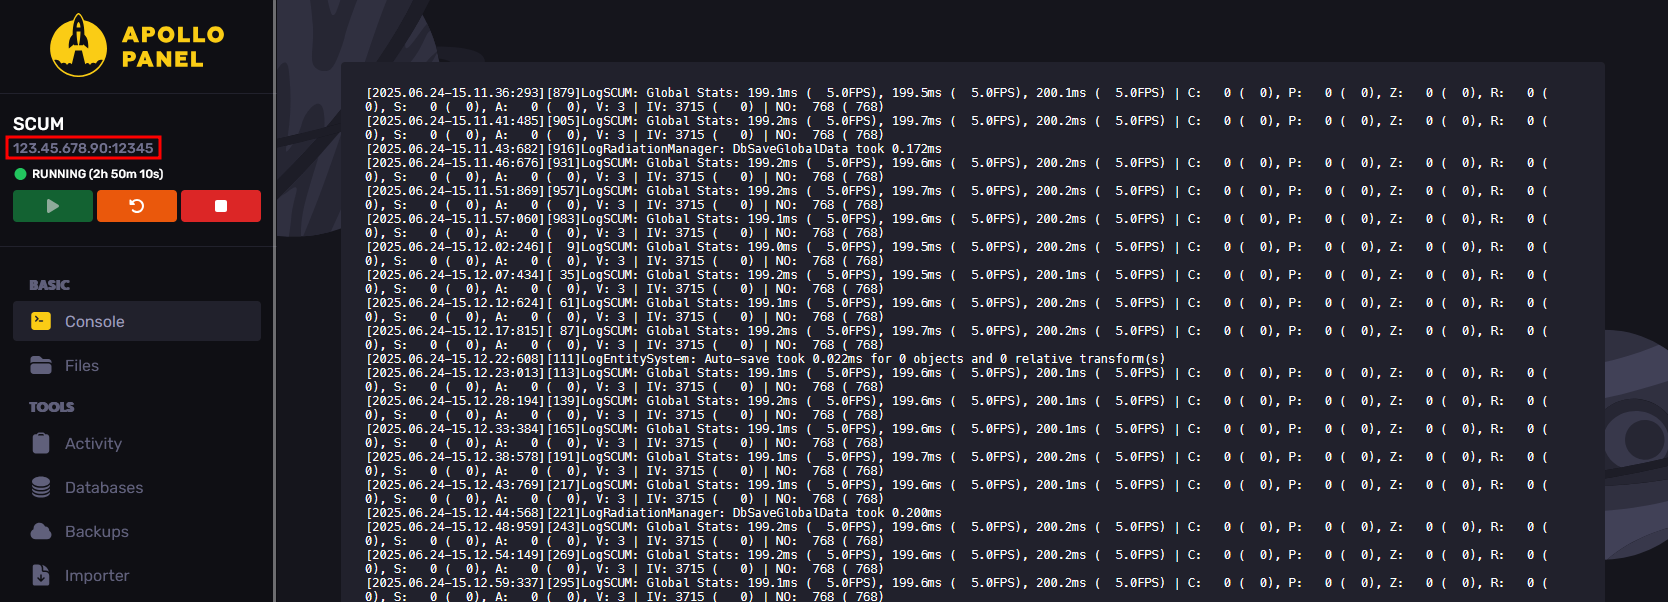The width and height of the screenshot is (1668, 602).
Task: Click the log timestamp 2025.06.24-15.12.17:815
Action: (x=456, y=331)
